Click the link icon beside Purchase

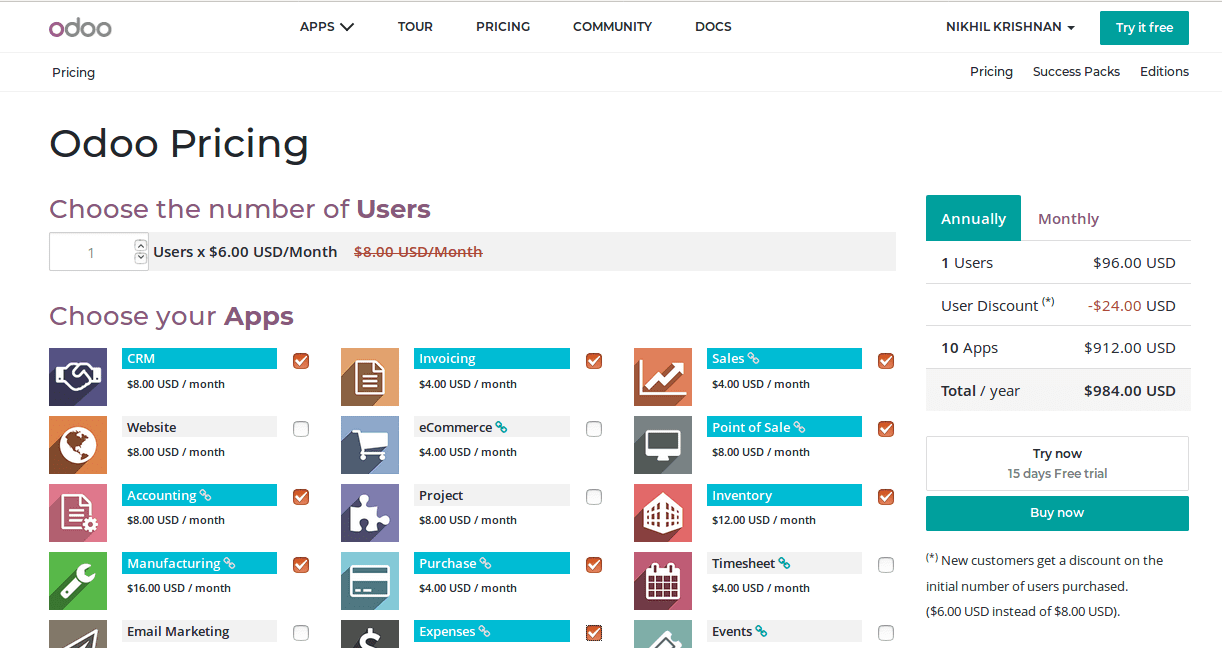pos(485,563)
